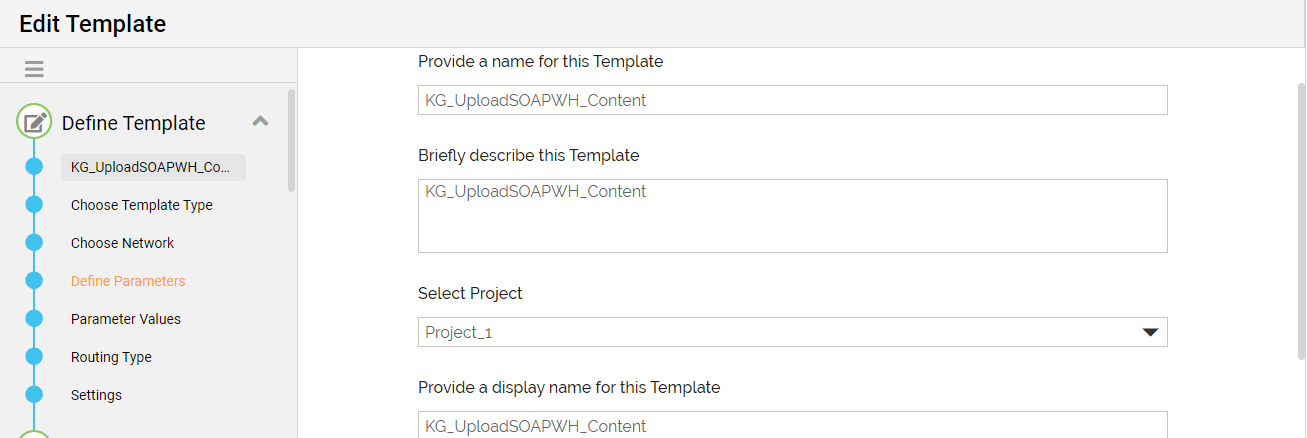Collapse the Define Template section chevron
The width and height of the screenshot is (1307, 438).
260,121
